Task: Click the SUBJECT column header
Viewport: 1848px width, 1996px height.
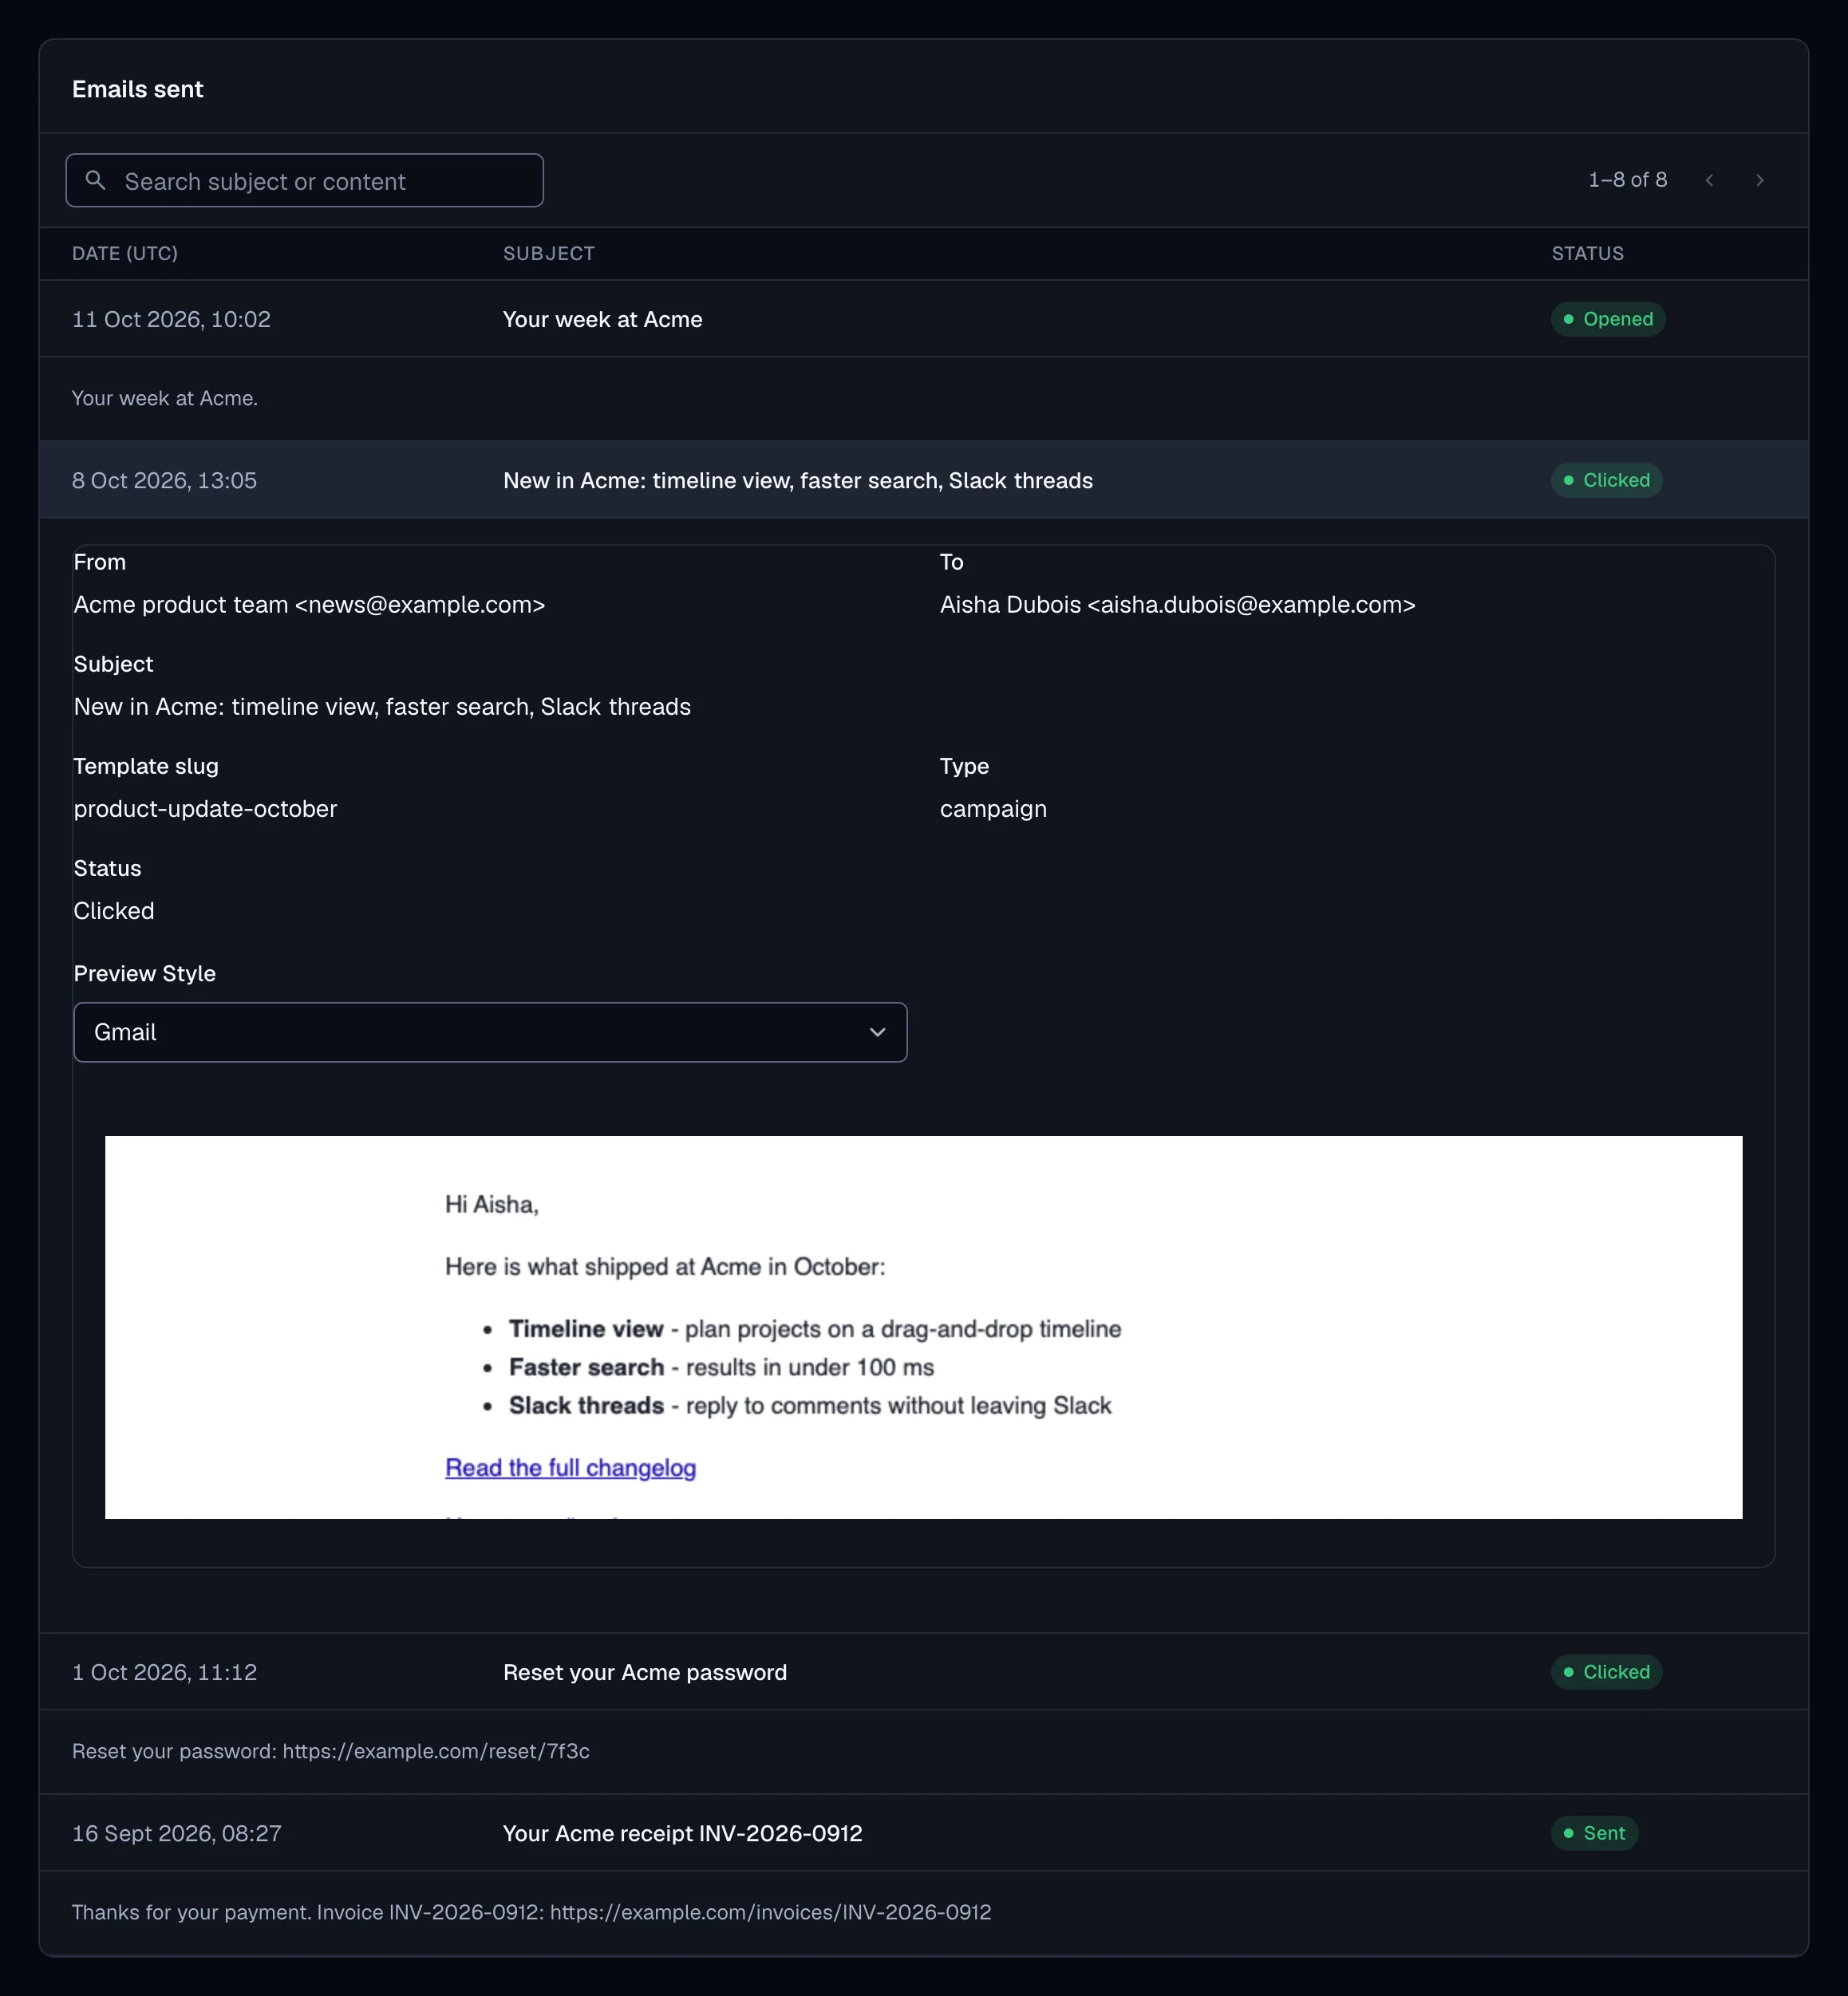Action: click(549, 253)
